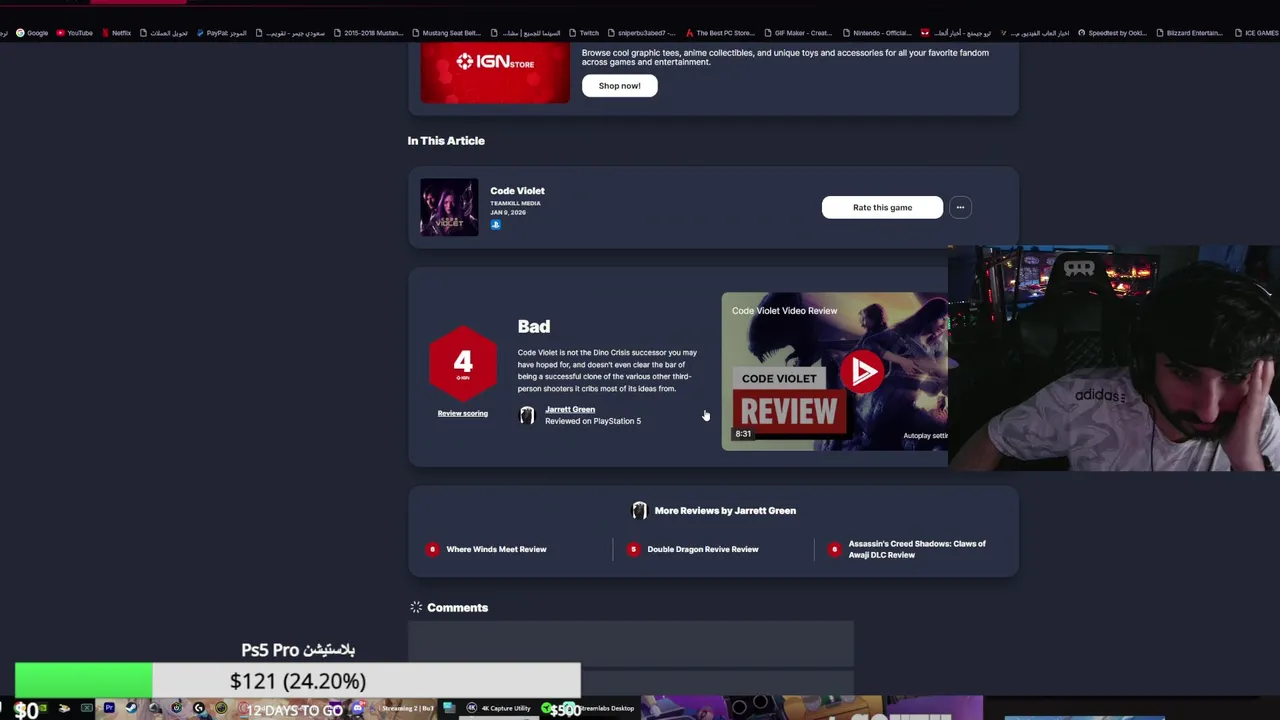
Task: Play the Code Violet video review
Action: coord(862,371)
